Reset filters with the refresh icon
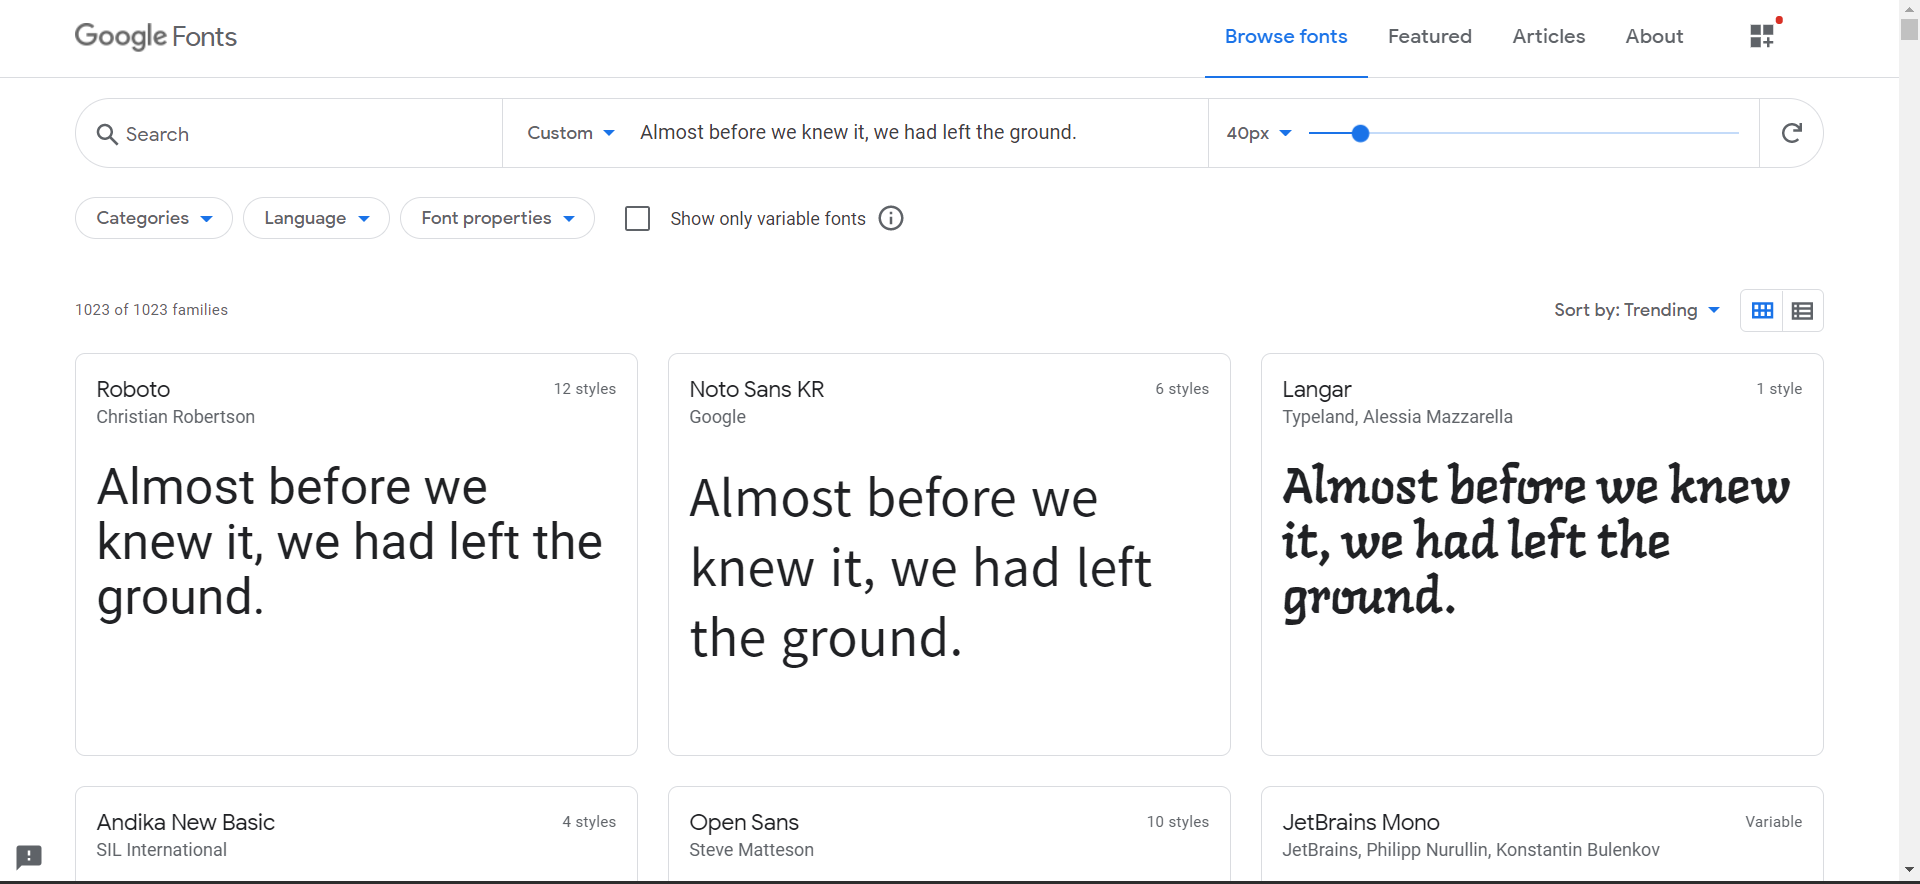The height and width of the screenshot is (884, 1920). [1791, 133]
